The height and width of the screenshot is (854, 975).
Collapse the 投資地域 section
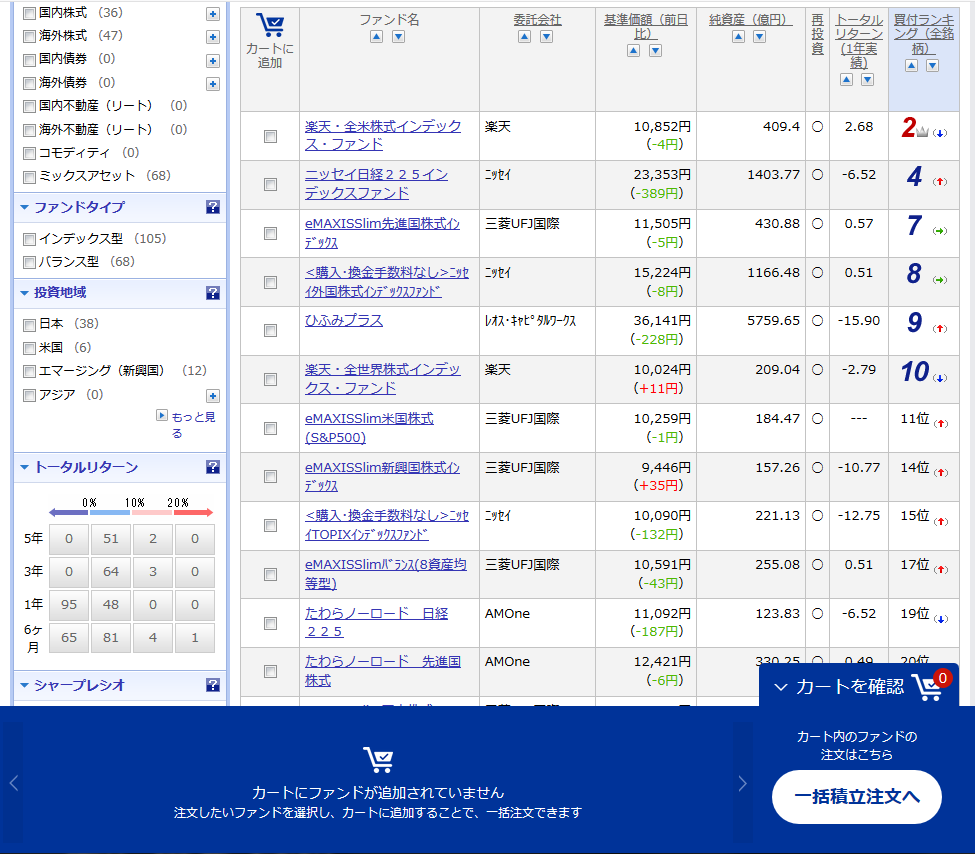24,293
